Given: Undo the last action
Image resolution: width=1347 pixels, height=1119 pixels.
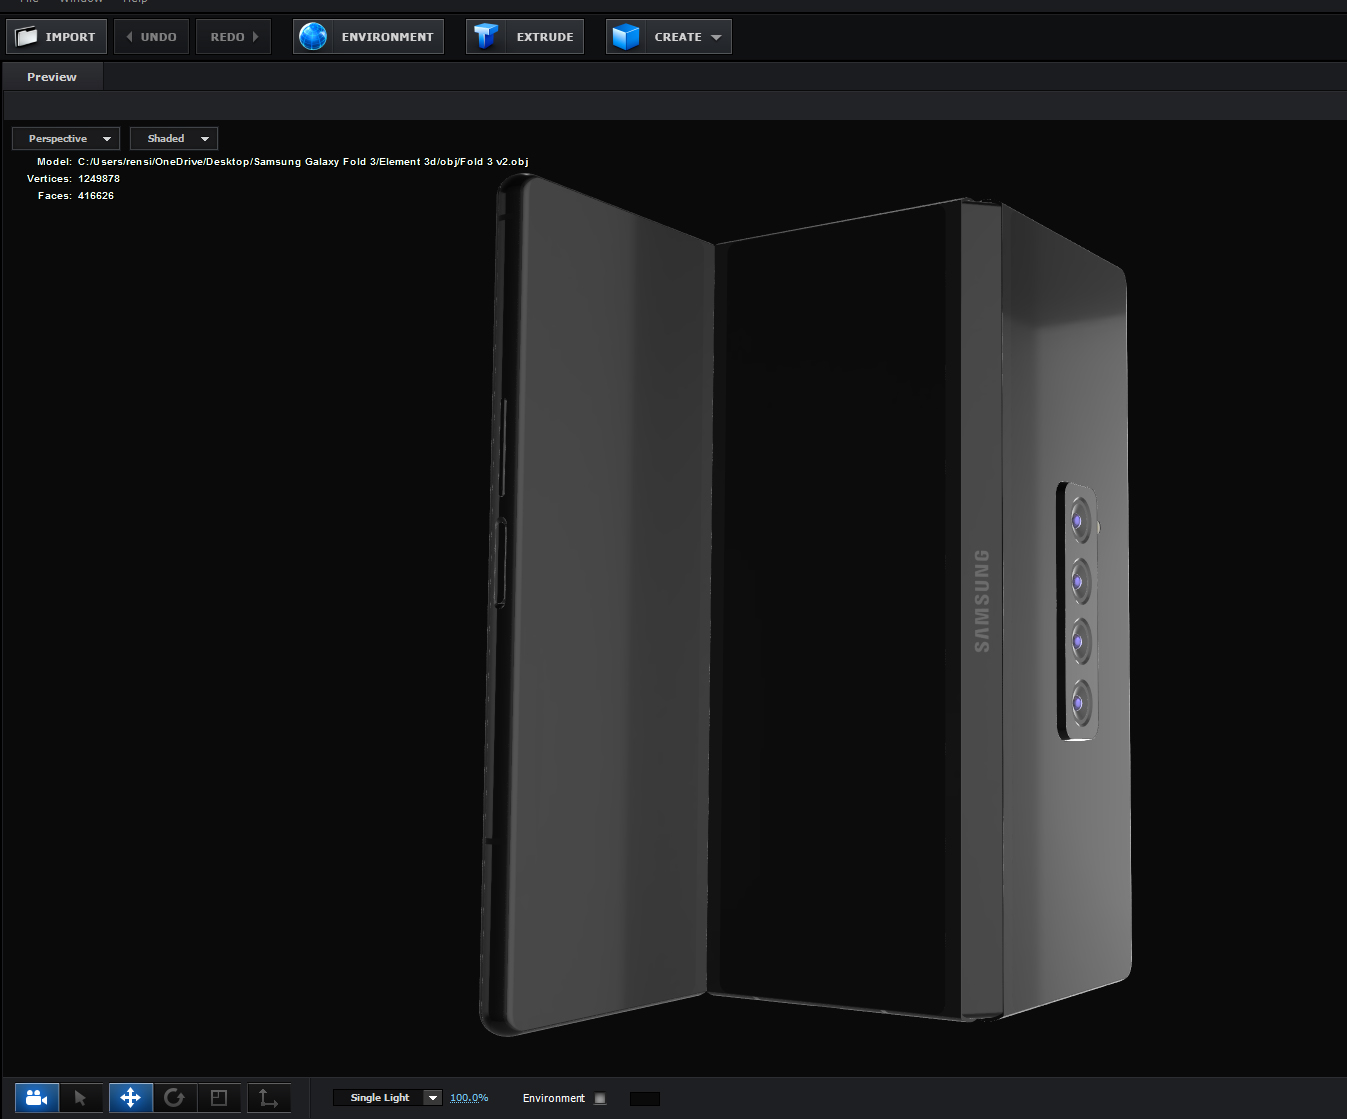Looking at the screenshot, I should tap(152, 37).
